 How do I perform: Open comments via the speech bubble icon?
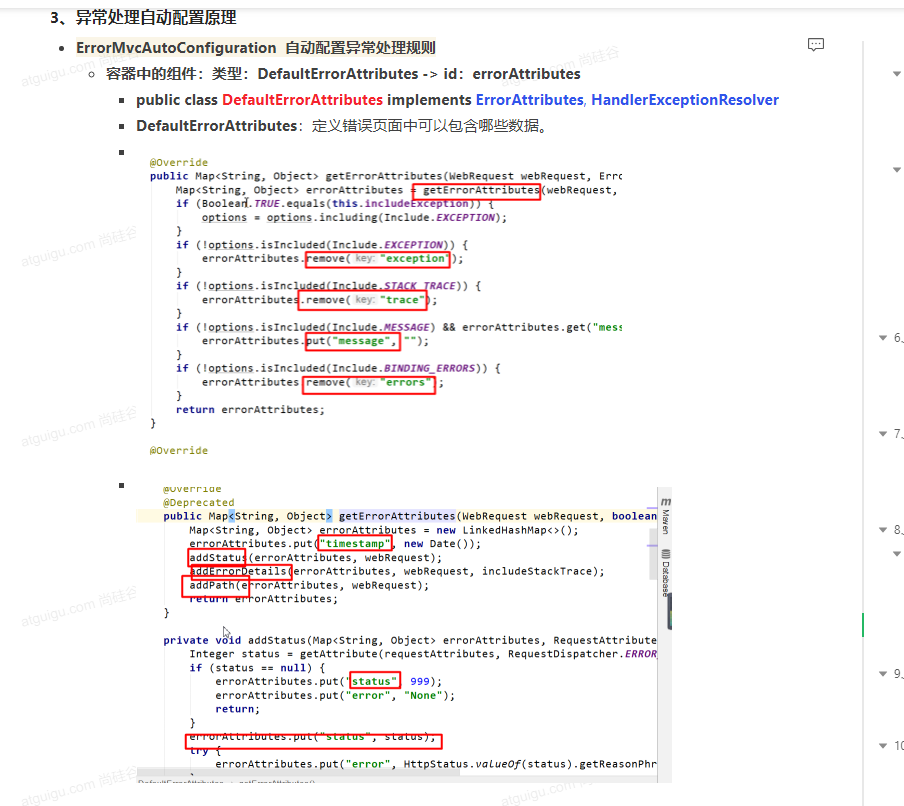pyautogui.click(x=816, y=44)
